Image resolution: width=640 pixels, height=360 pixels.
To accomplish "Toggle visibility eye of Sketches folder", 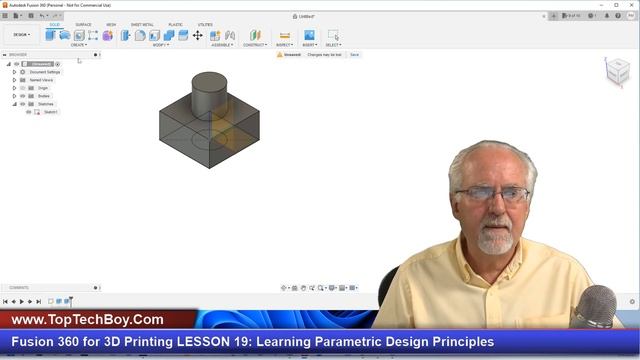I will 23,104.
